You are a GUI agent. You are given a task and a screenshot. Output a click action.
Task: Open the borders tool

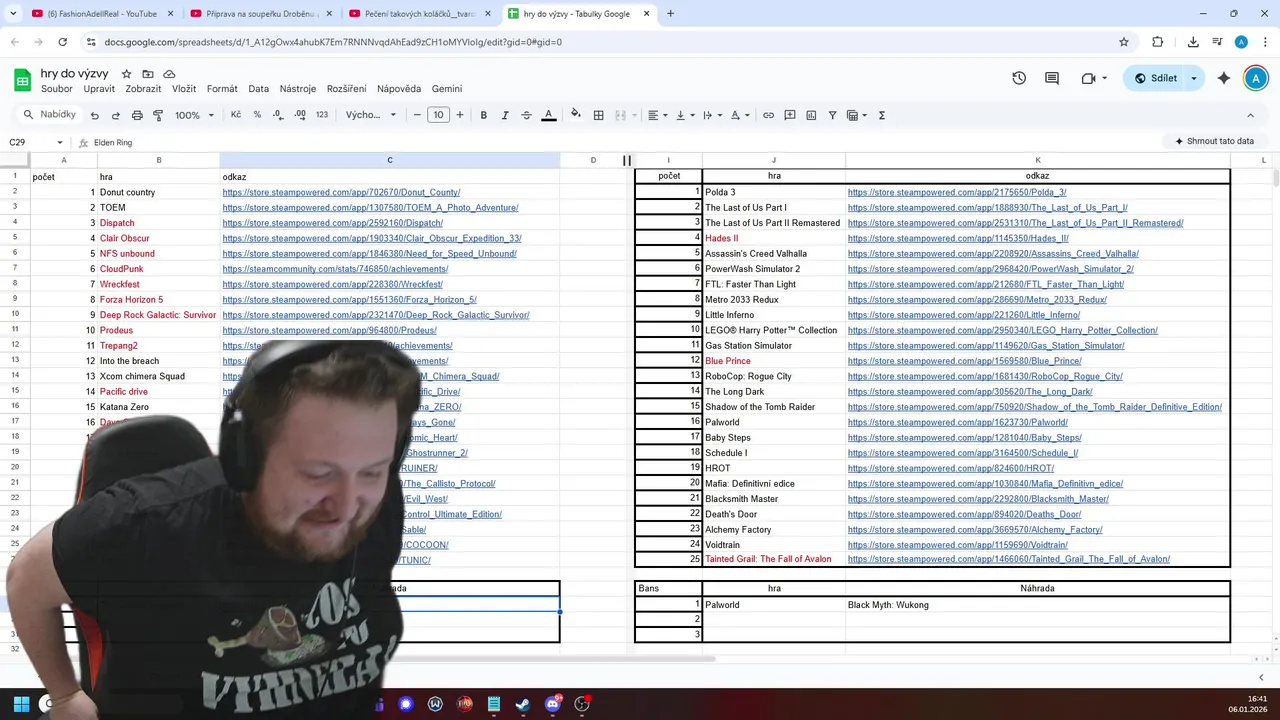(598, 115)
